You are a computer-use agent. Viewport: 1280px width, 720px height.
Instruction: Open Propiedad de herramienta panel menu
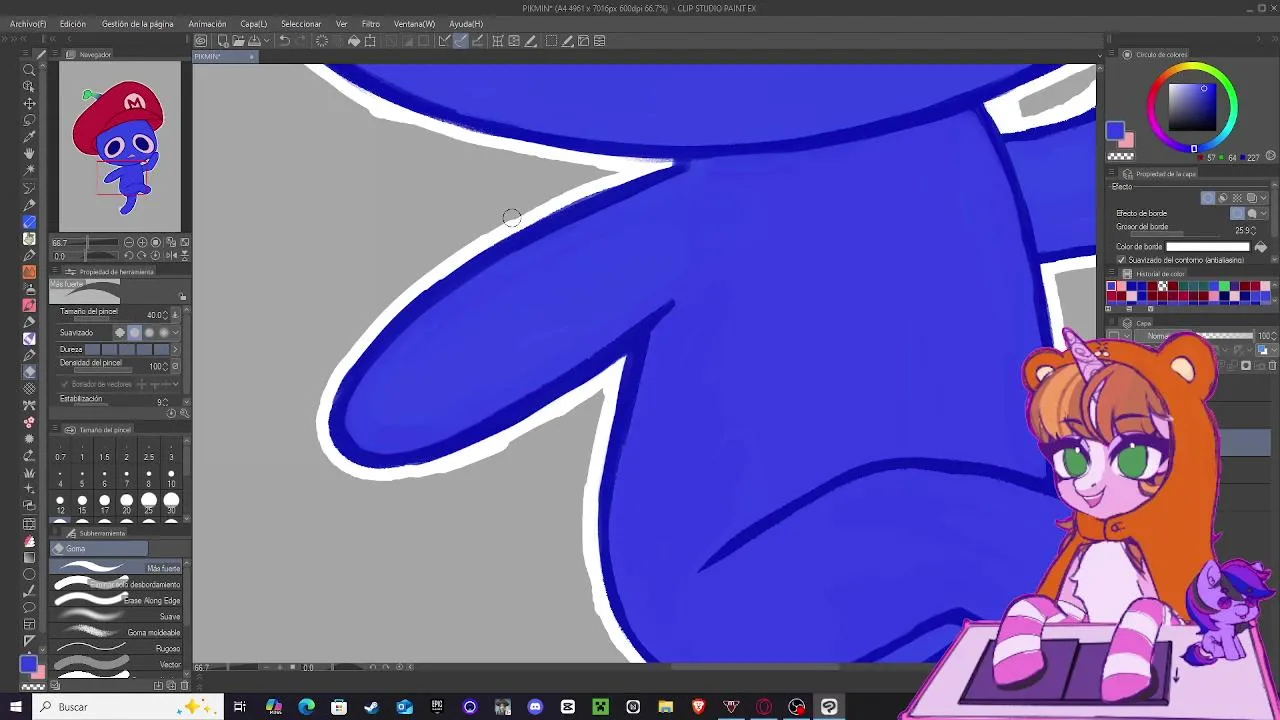click(x=56, y=272)
